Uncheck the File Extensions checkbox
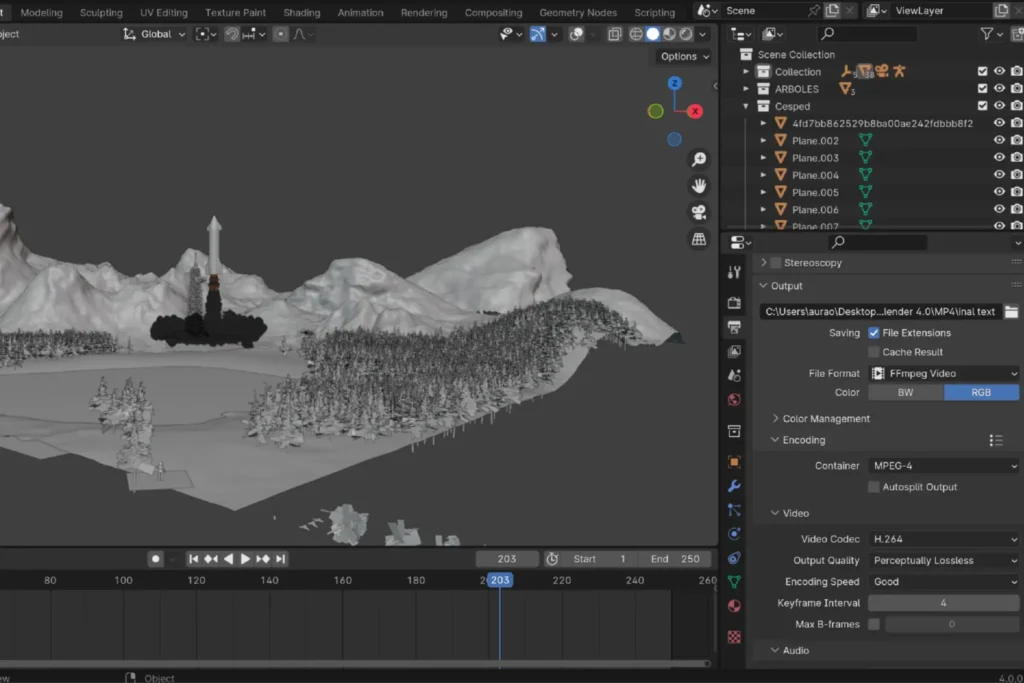 pyautogui.click(x=874, y=333)
